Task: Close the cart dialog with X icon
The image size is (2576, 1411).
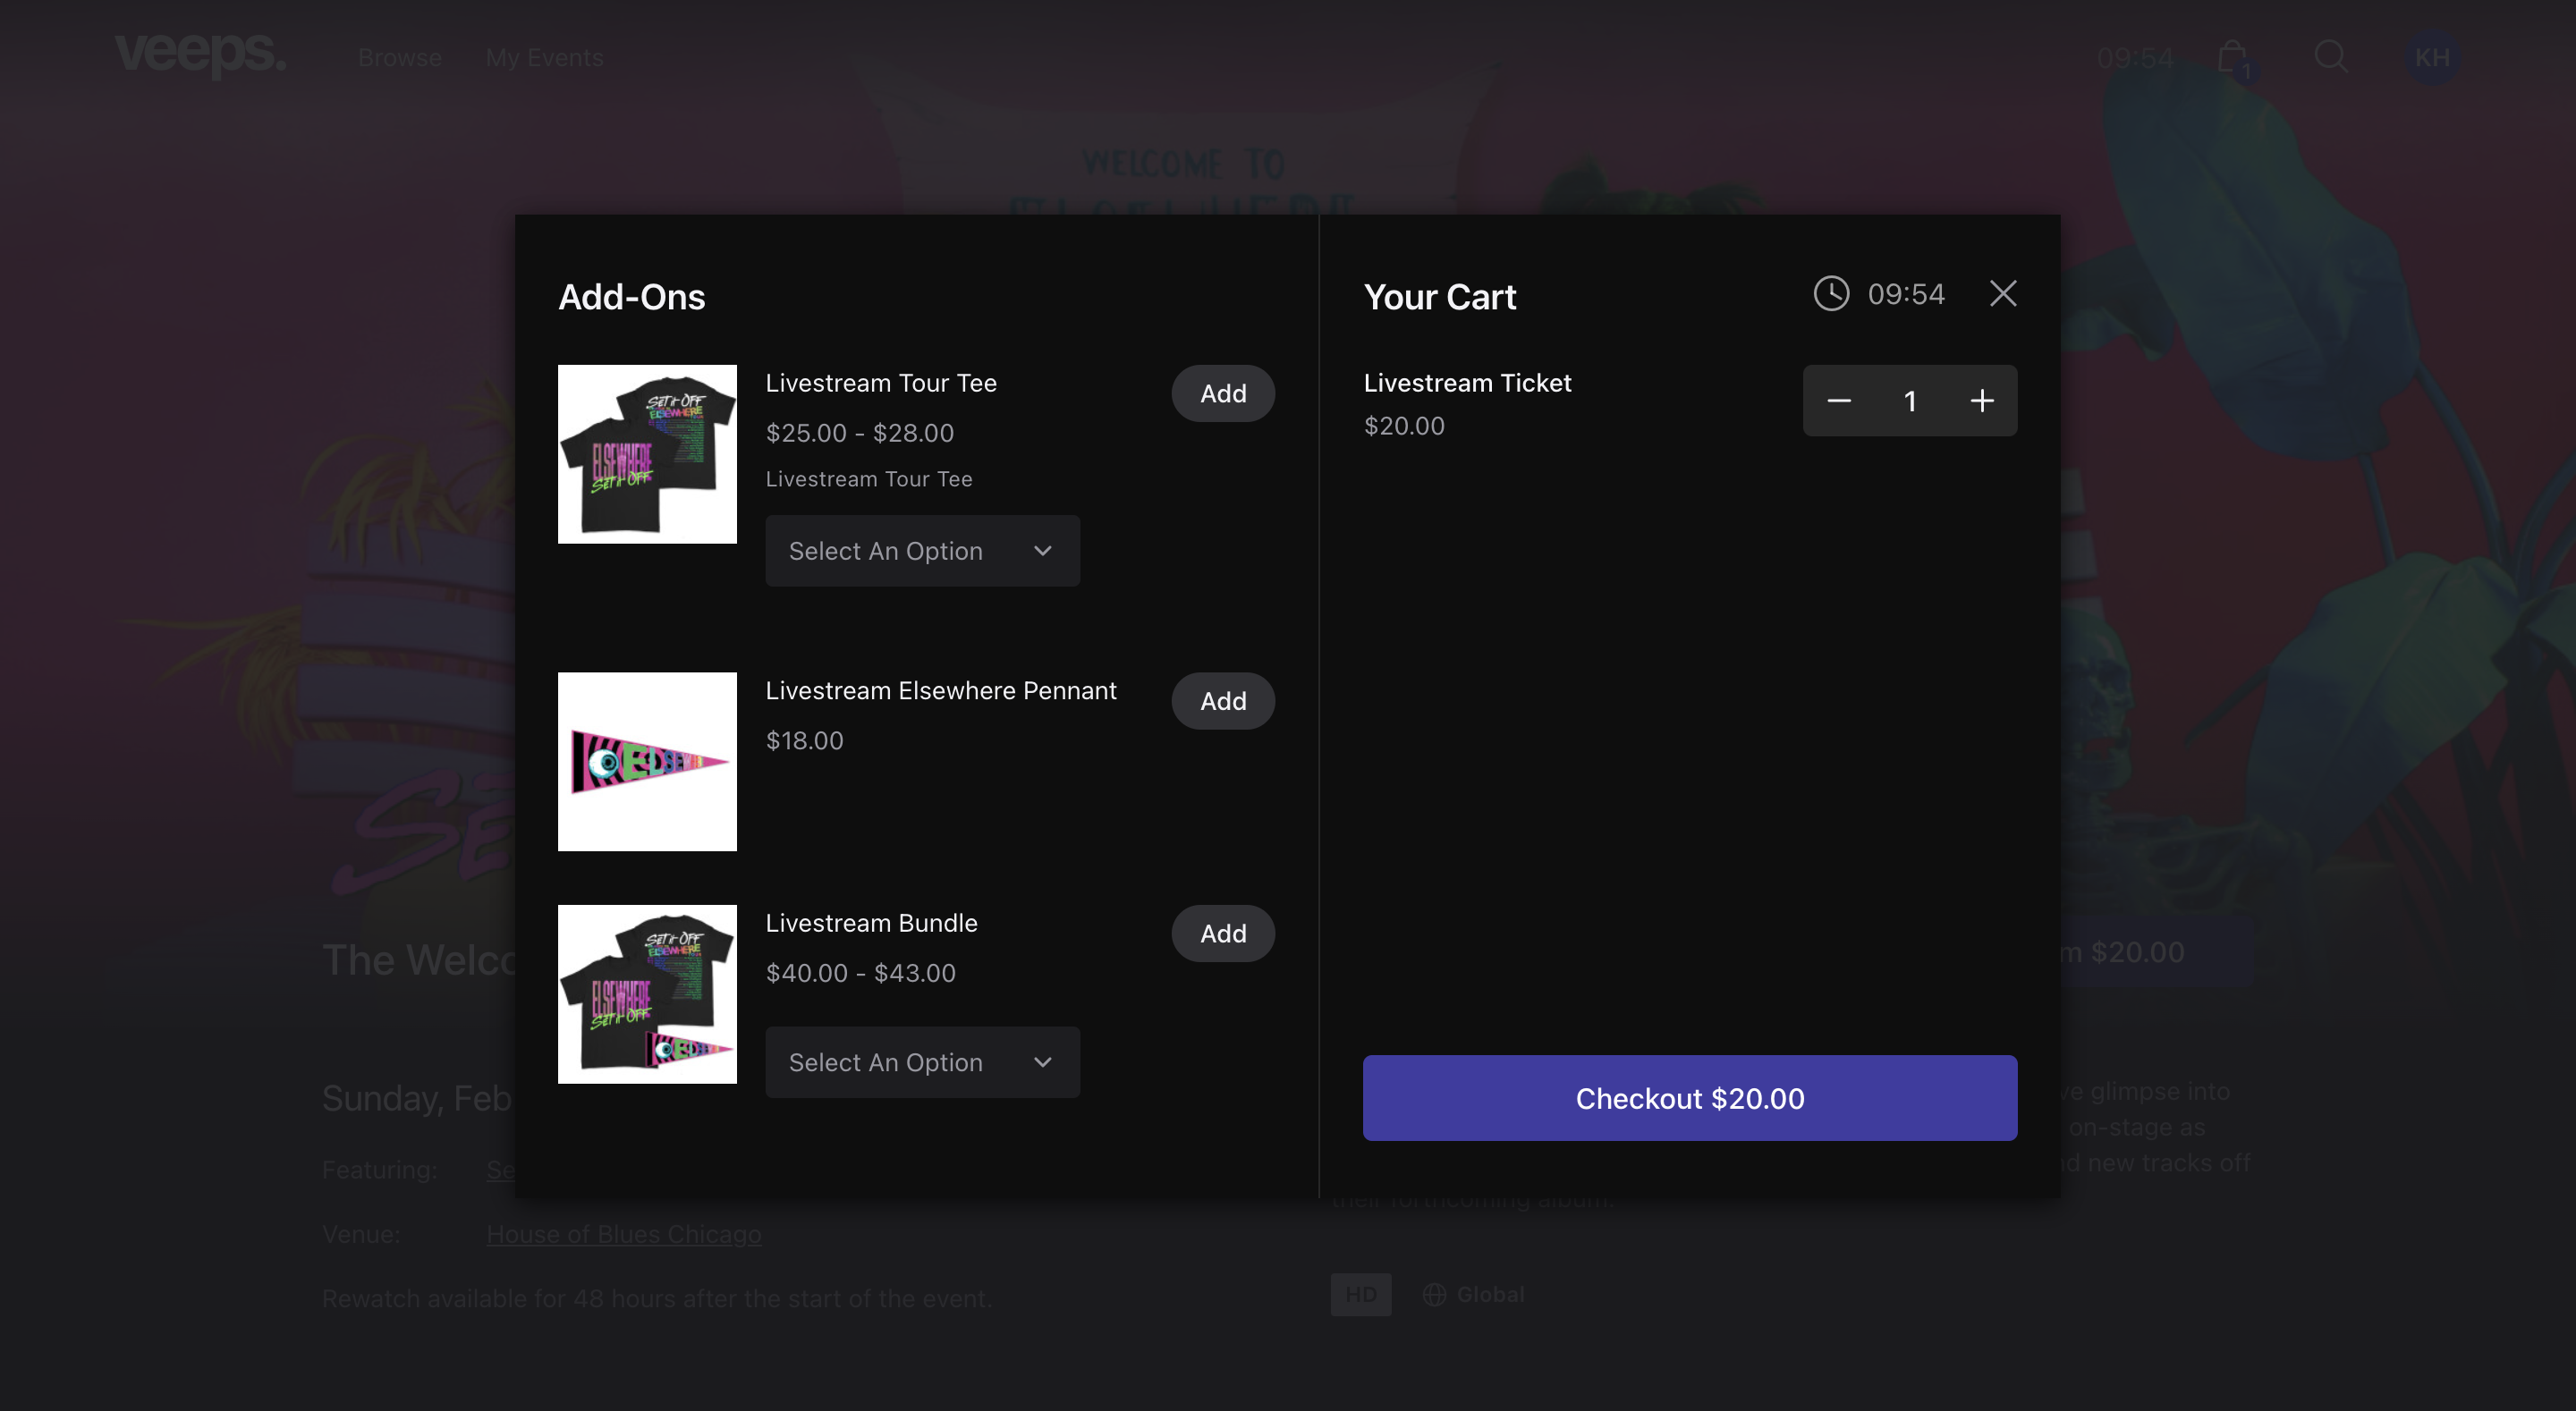Action: click(x=2002, y=293)
